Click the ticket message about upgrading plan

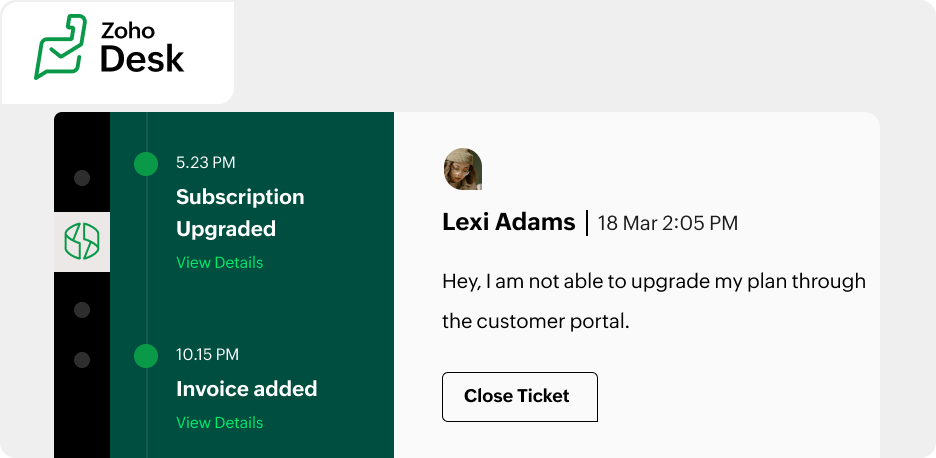click(x=653, y=301)
